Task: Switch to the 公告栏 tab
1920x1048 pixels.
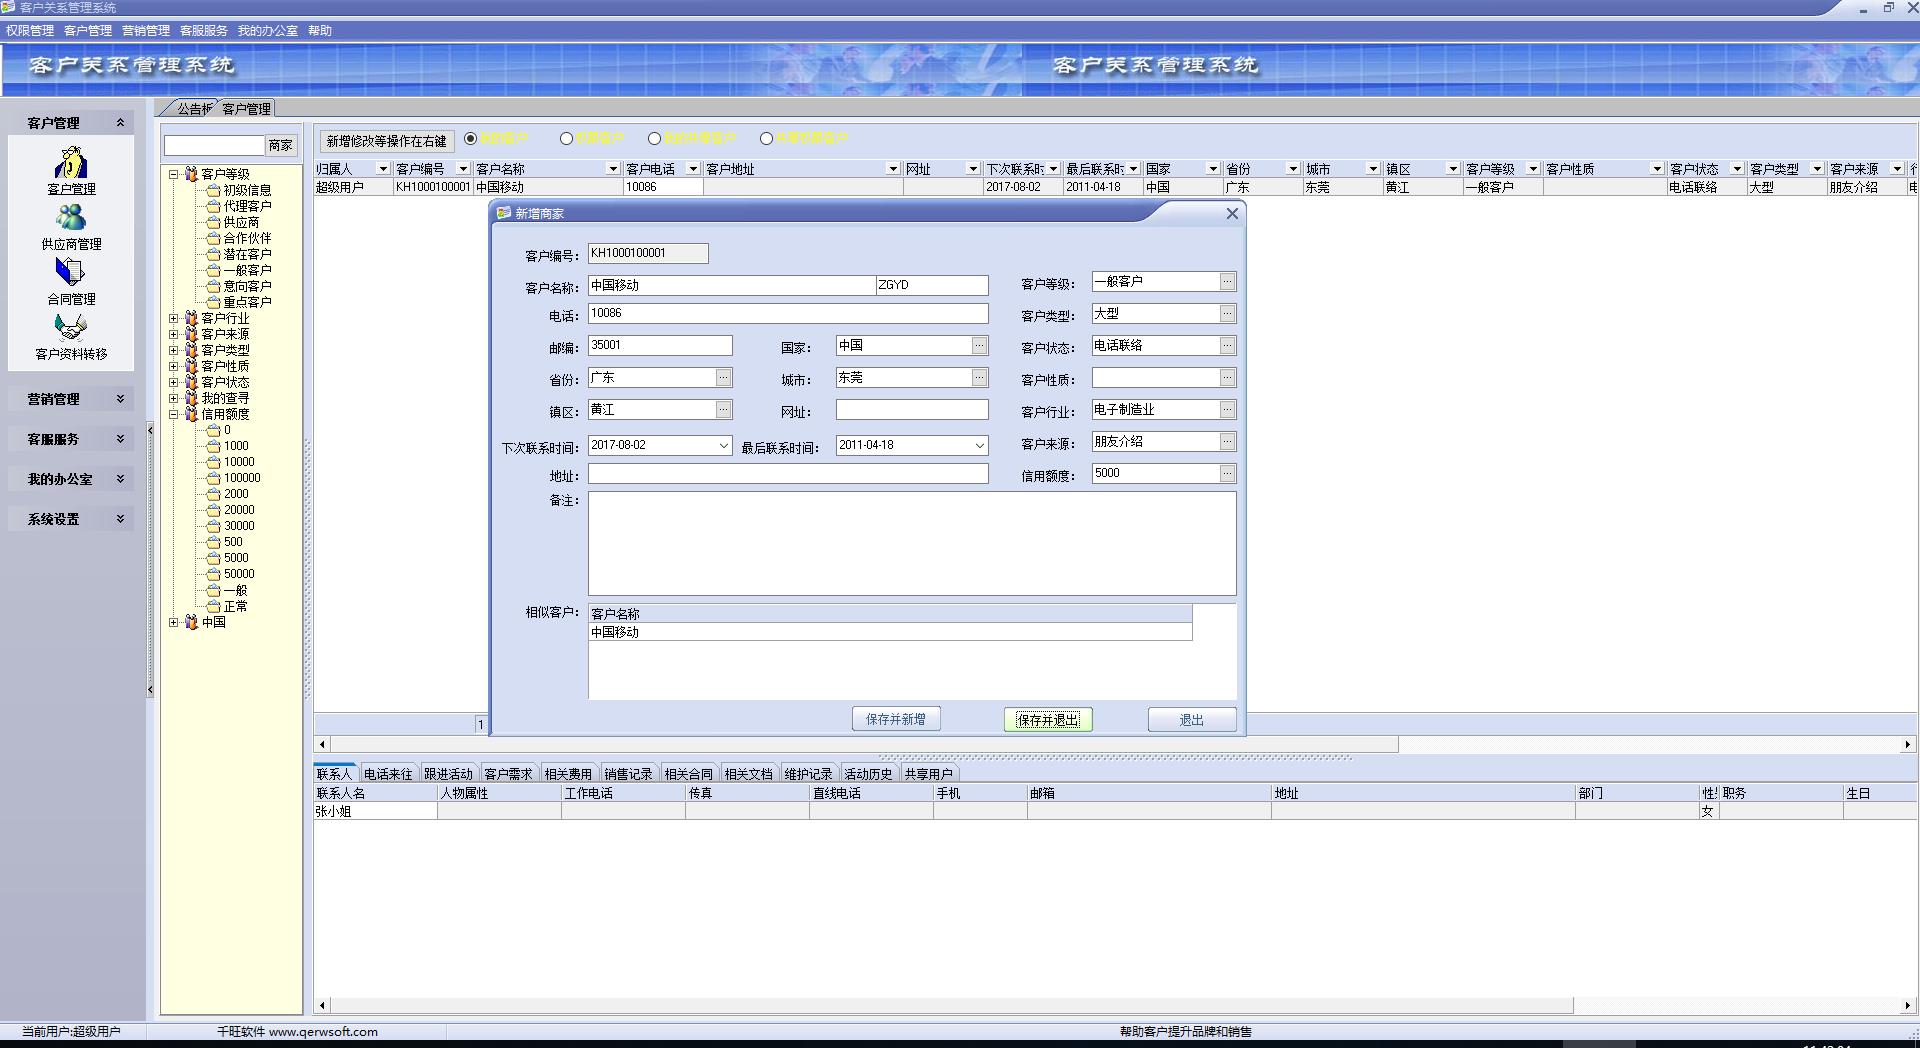Action: 193,108
